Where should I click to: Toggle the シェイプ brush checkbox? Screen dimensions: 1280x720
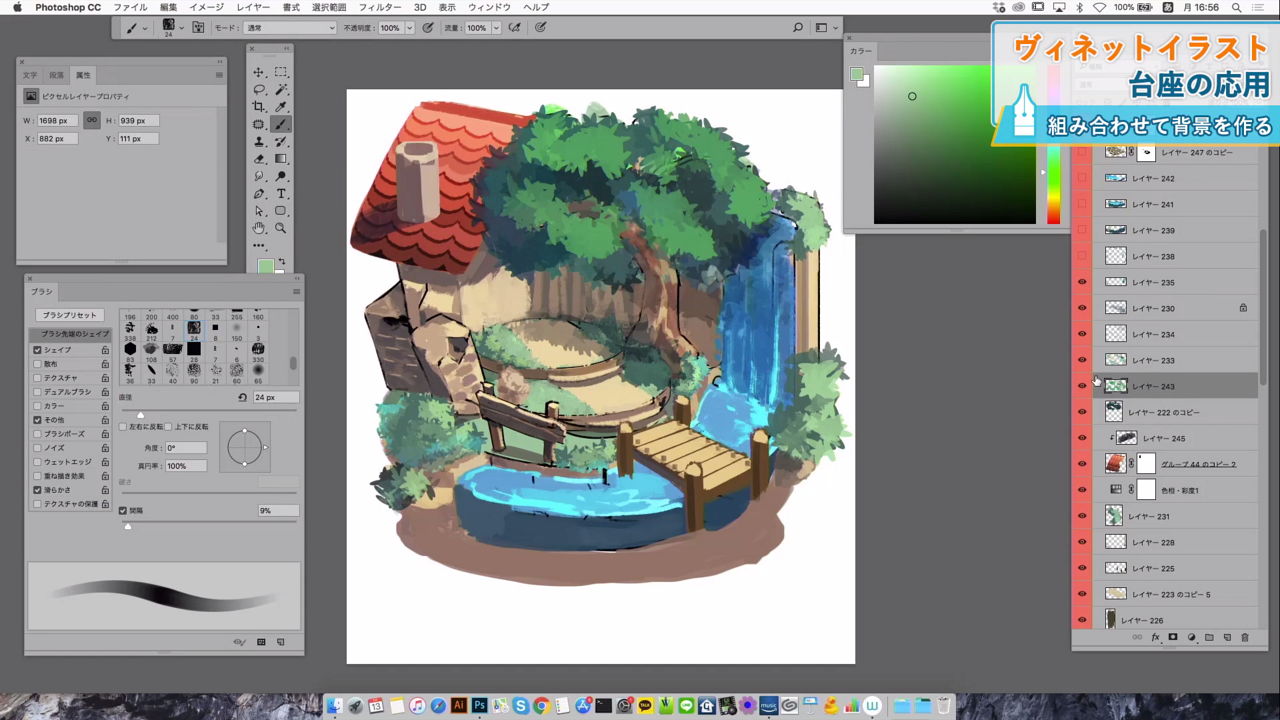tap(37, 350)
